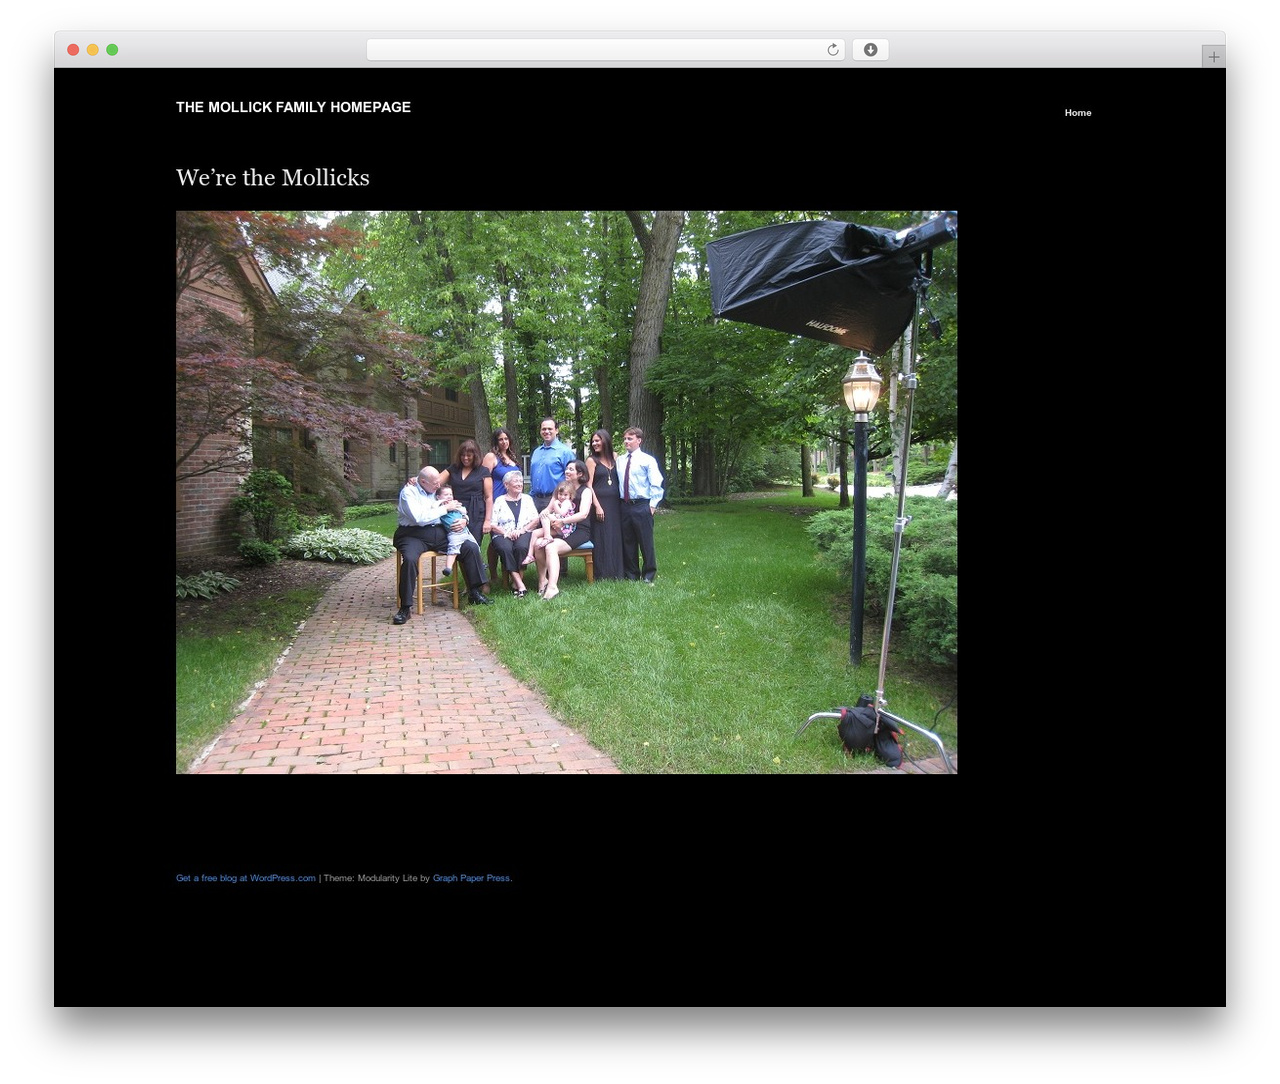Screen dimensions: 1280x1084
Task: Open the We're the Mollicks post title
Action: coord(273,178)
